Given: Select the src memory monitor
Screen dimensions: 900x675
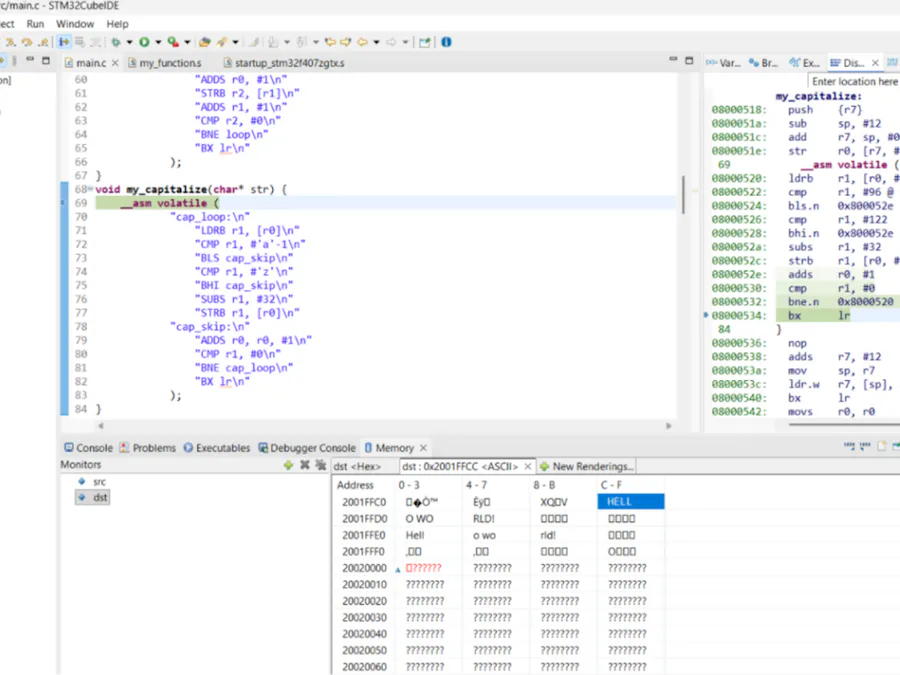Looking at the screenshot, I should [x=93, y=482].
